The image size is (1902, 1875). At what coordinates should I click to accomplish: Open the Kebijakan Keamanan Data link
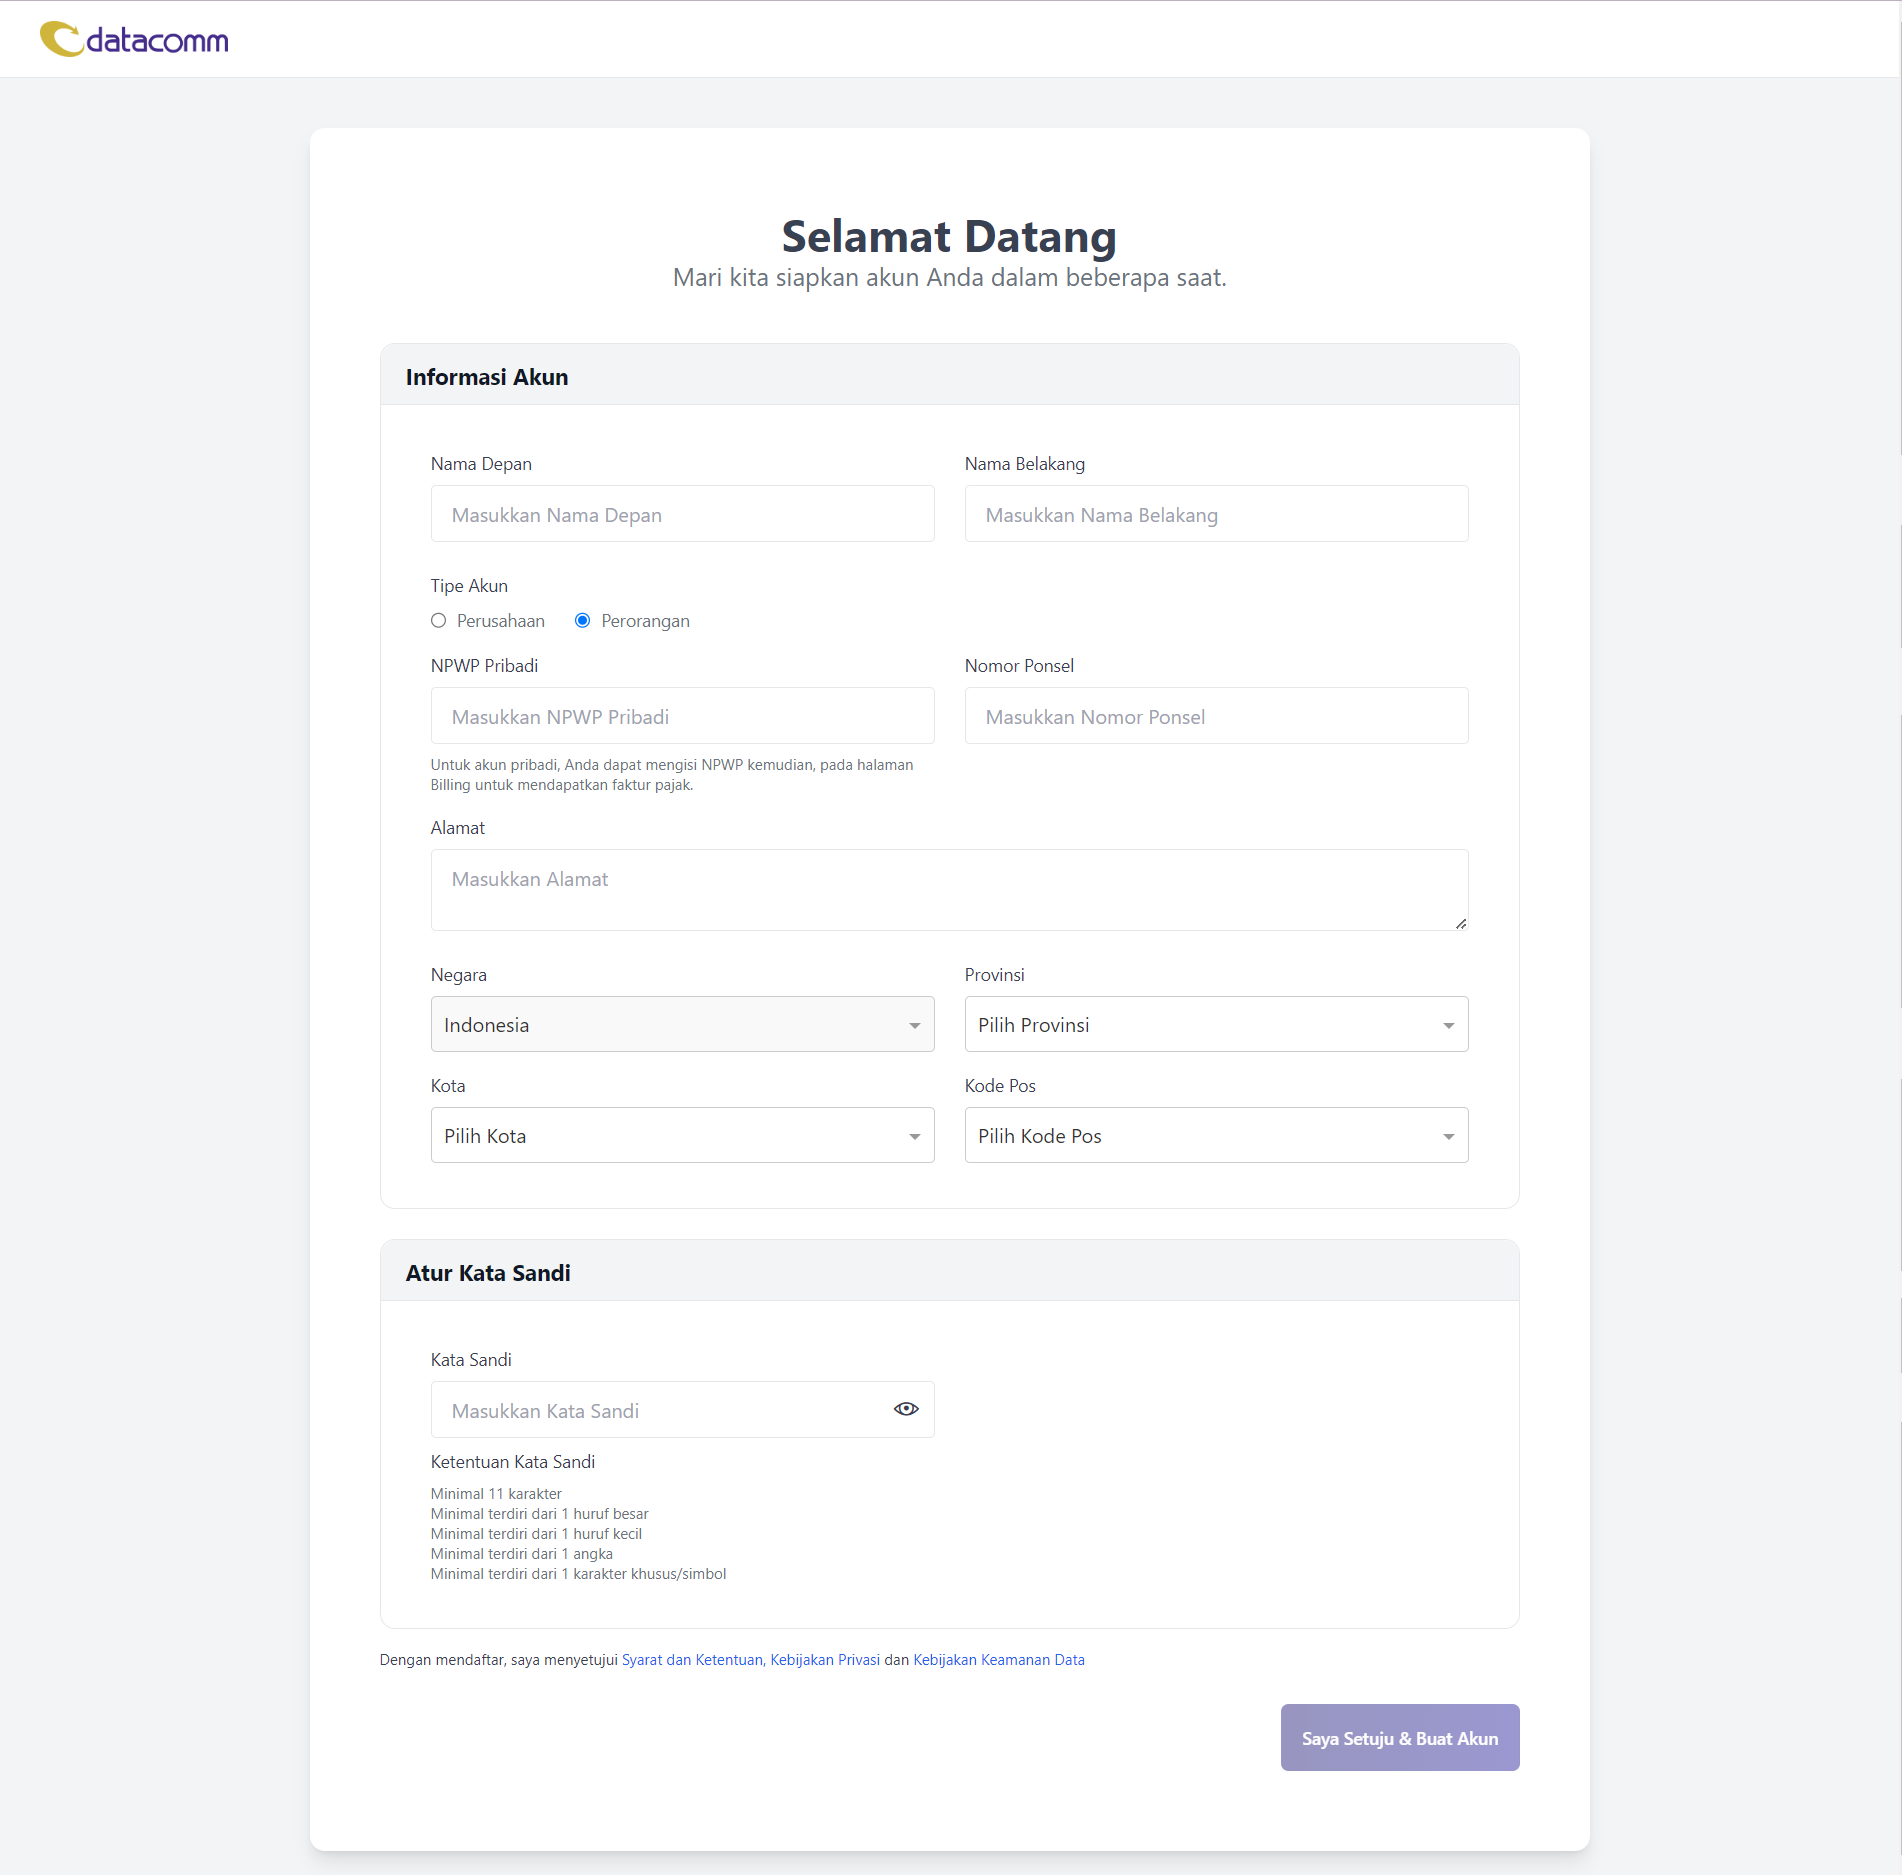998,1660
